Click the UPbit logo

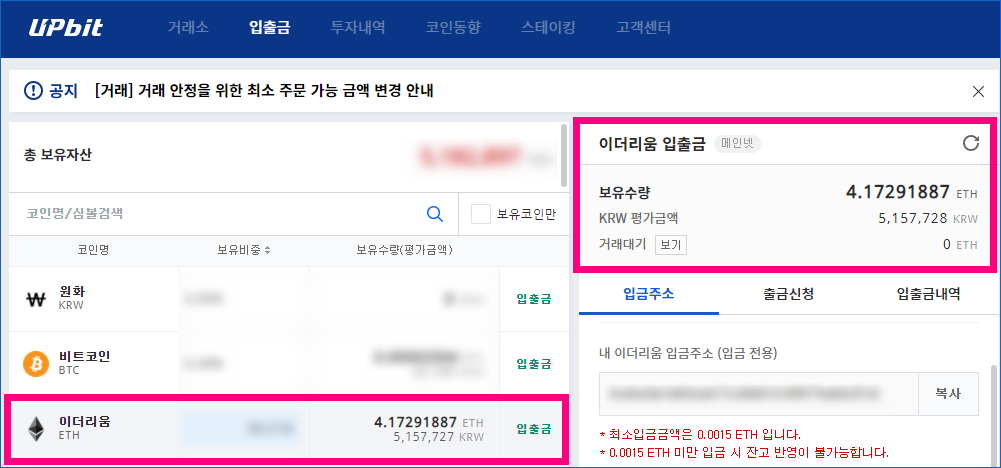pos(66,28)
